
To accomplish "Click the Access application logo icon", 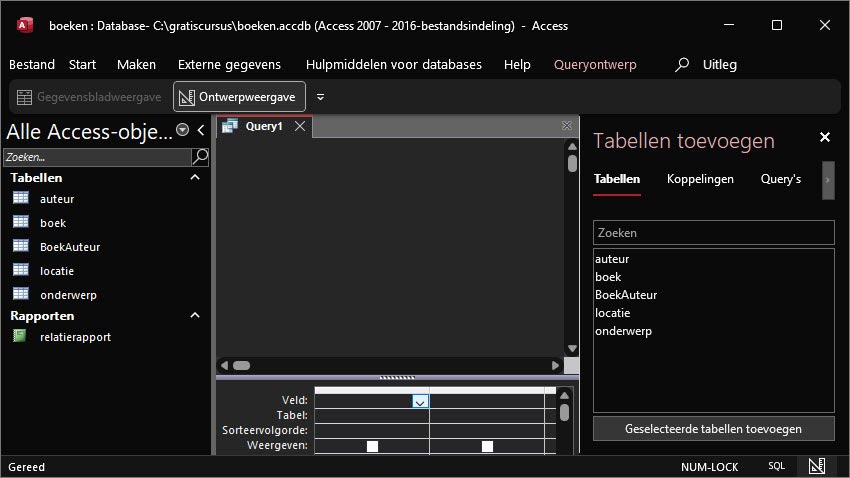I will (25, 25).
